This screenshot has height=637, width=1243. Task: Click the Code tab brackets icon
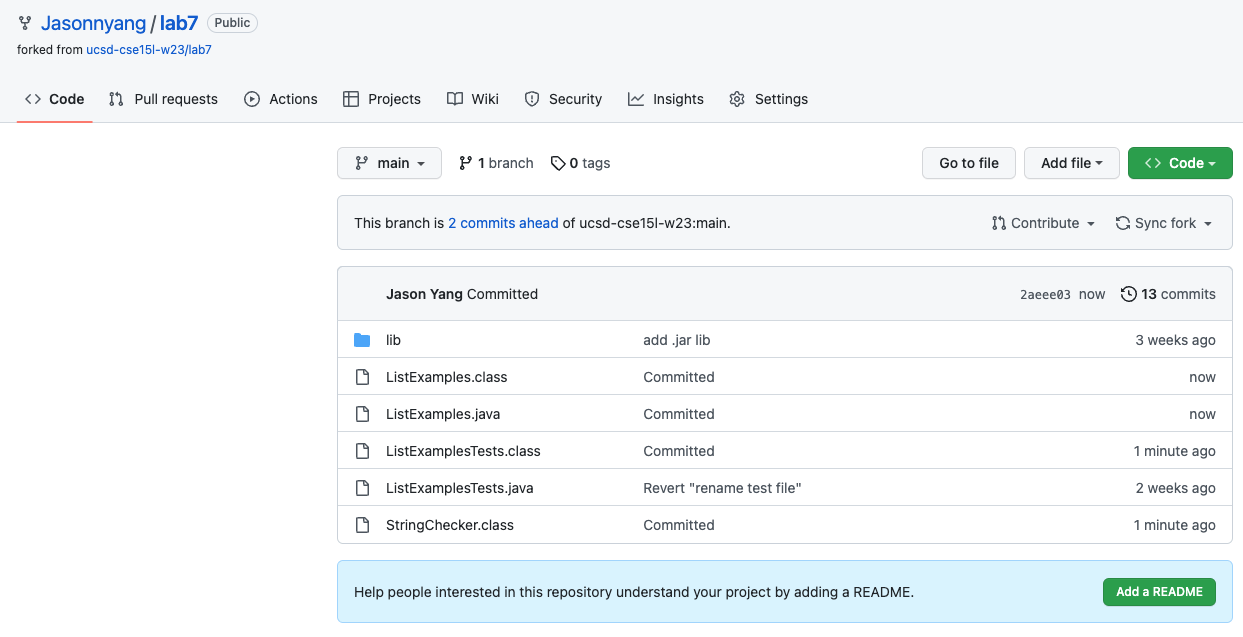[x=33, y=99]
